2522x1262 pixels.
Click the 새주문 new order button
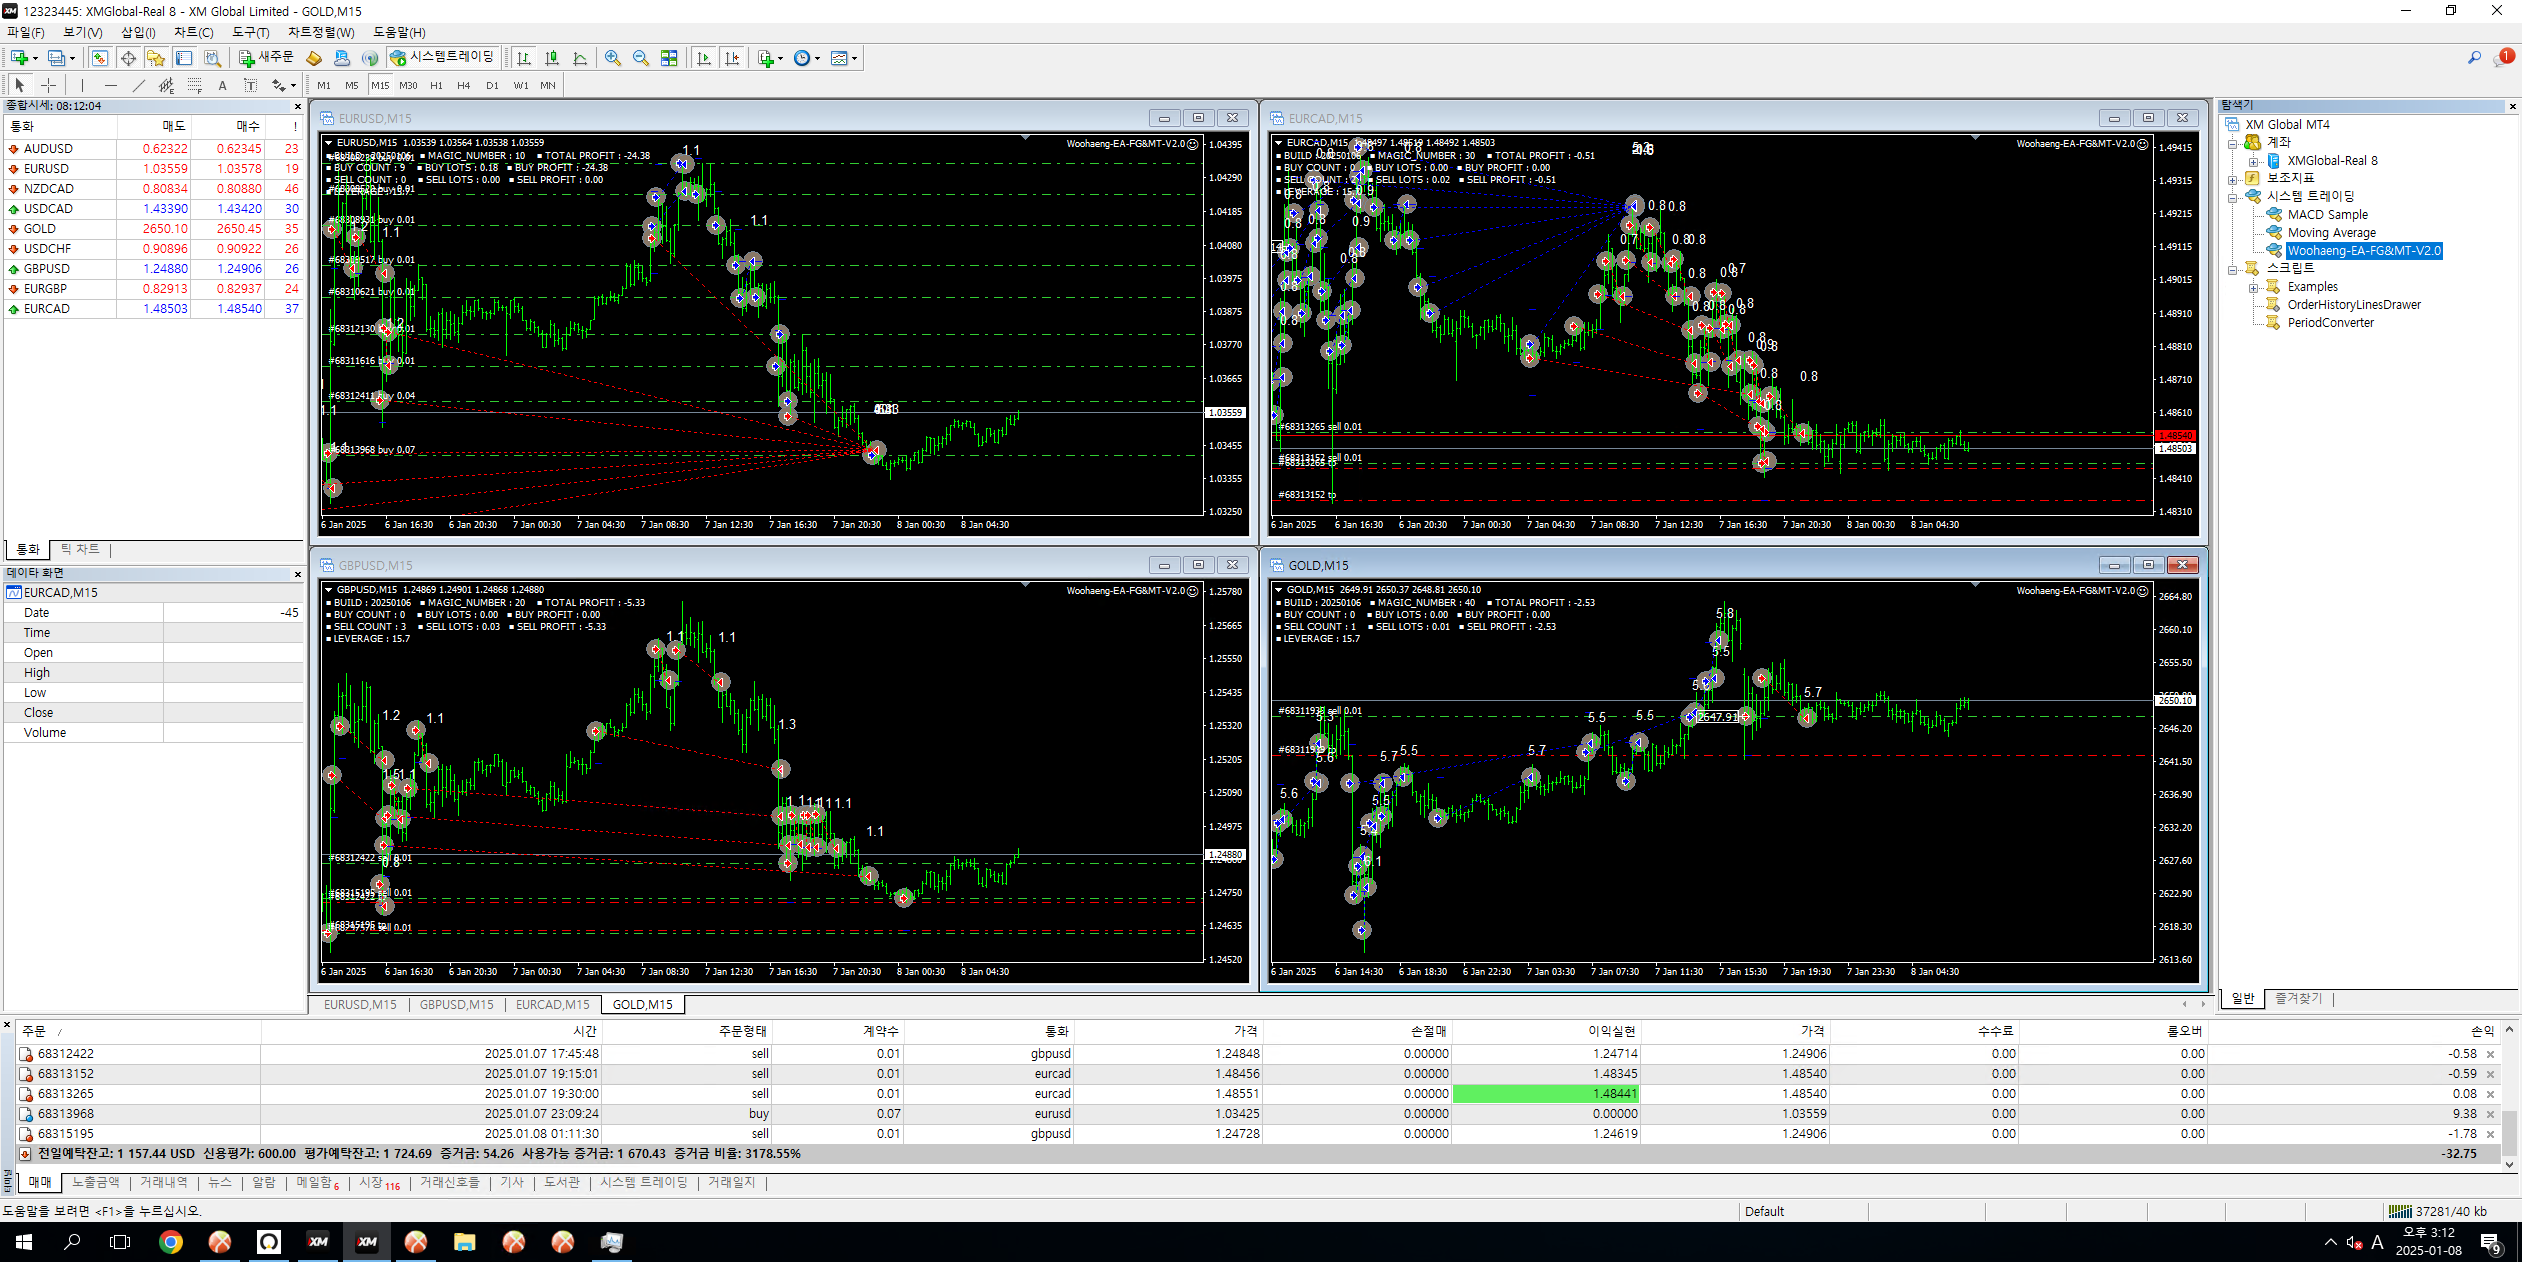click(266, 58)
